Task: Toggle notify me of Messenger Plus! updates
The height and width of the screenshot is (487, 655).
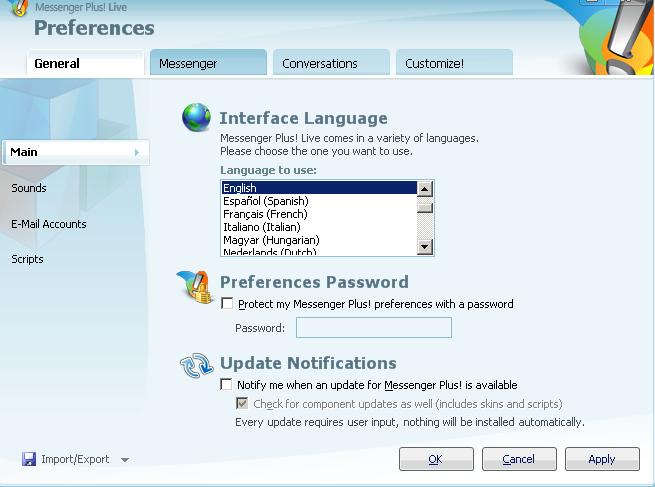Action: [x=227, y=385]
